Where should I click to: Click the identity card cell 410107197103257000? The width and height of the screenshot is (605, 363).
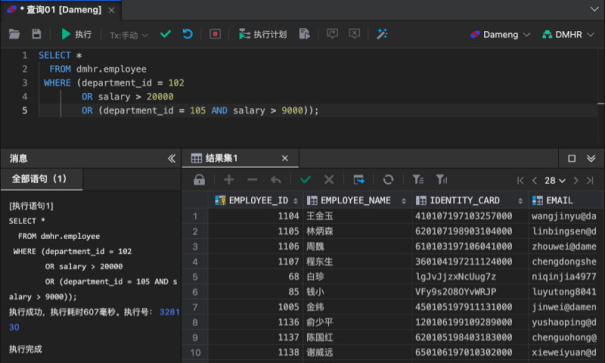point(470,216)
